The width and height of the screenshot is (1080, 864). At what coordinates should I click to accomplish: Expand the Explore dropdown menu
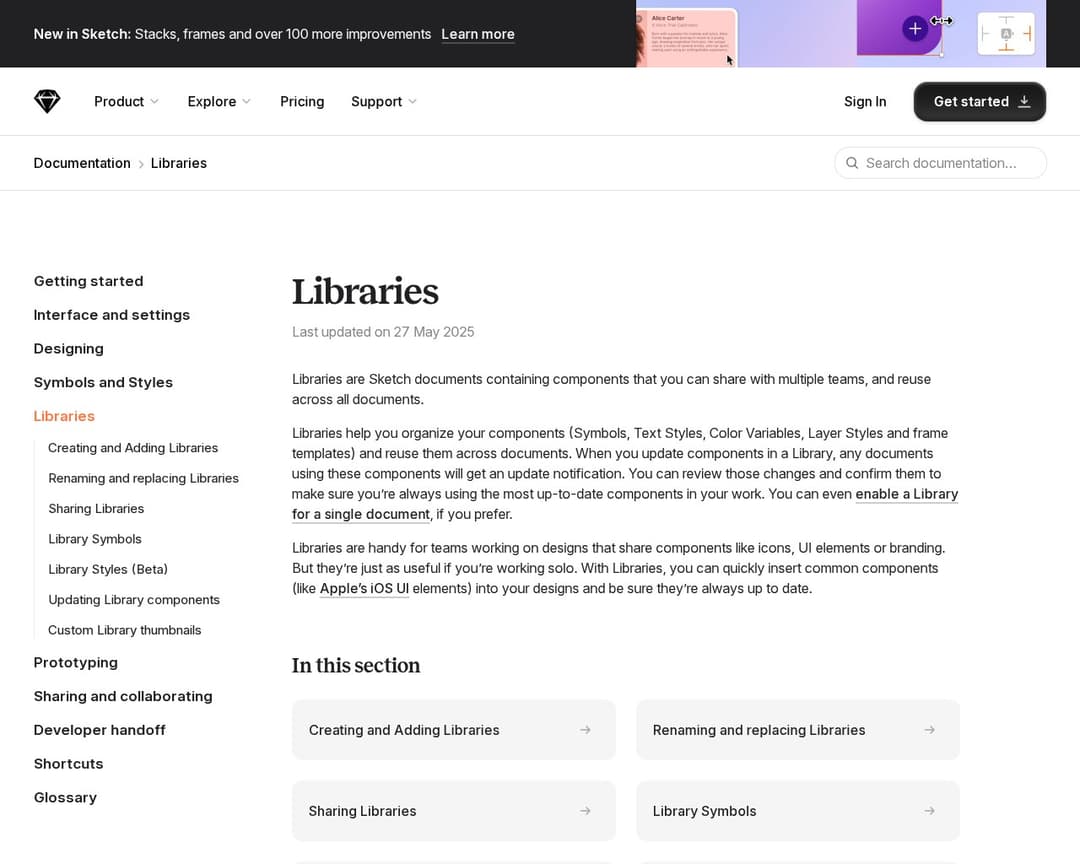click(219, 101)
